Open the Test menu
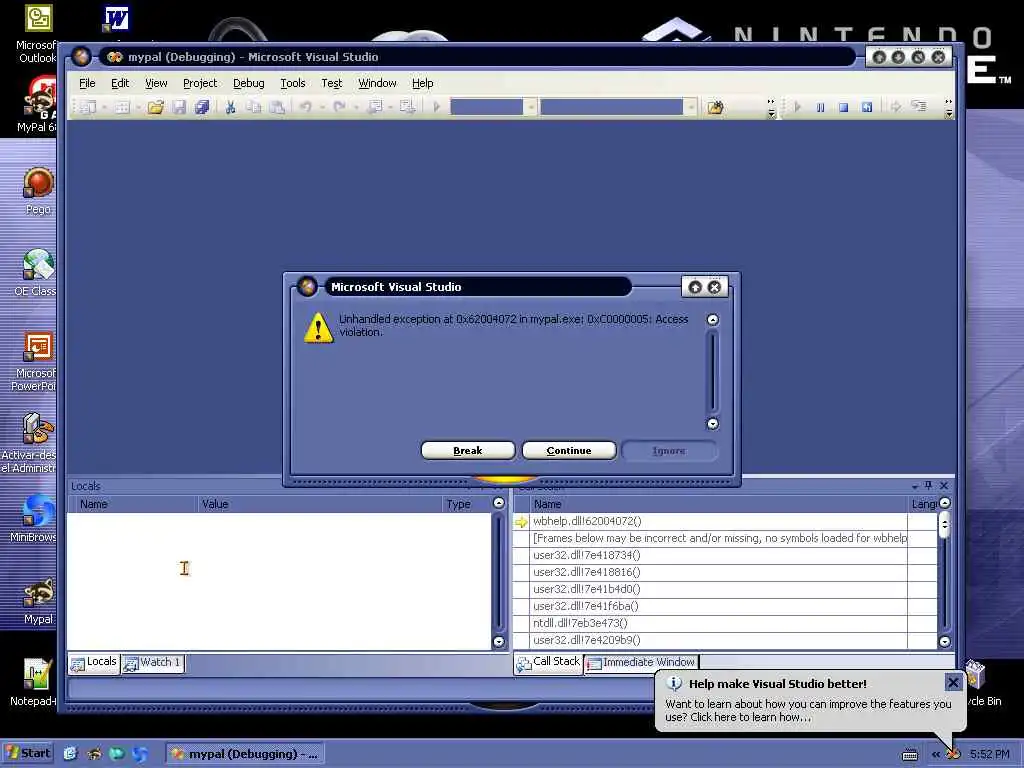 331,83
